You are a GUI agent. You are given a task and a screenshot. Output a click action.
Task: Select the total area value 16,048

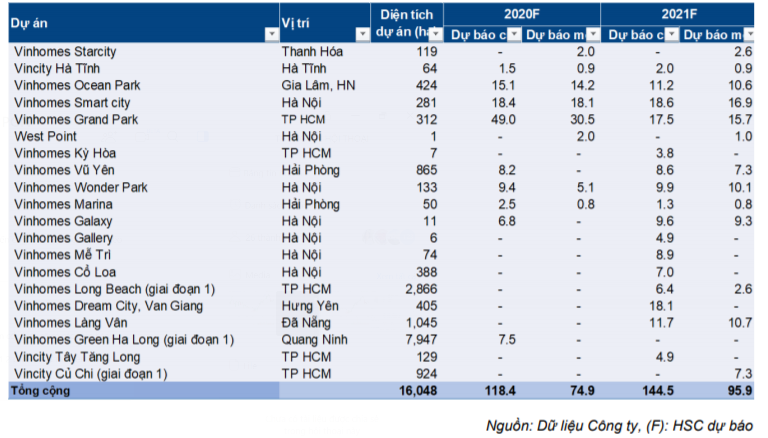pyautogui.click(x=415, y=391)
